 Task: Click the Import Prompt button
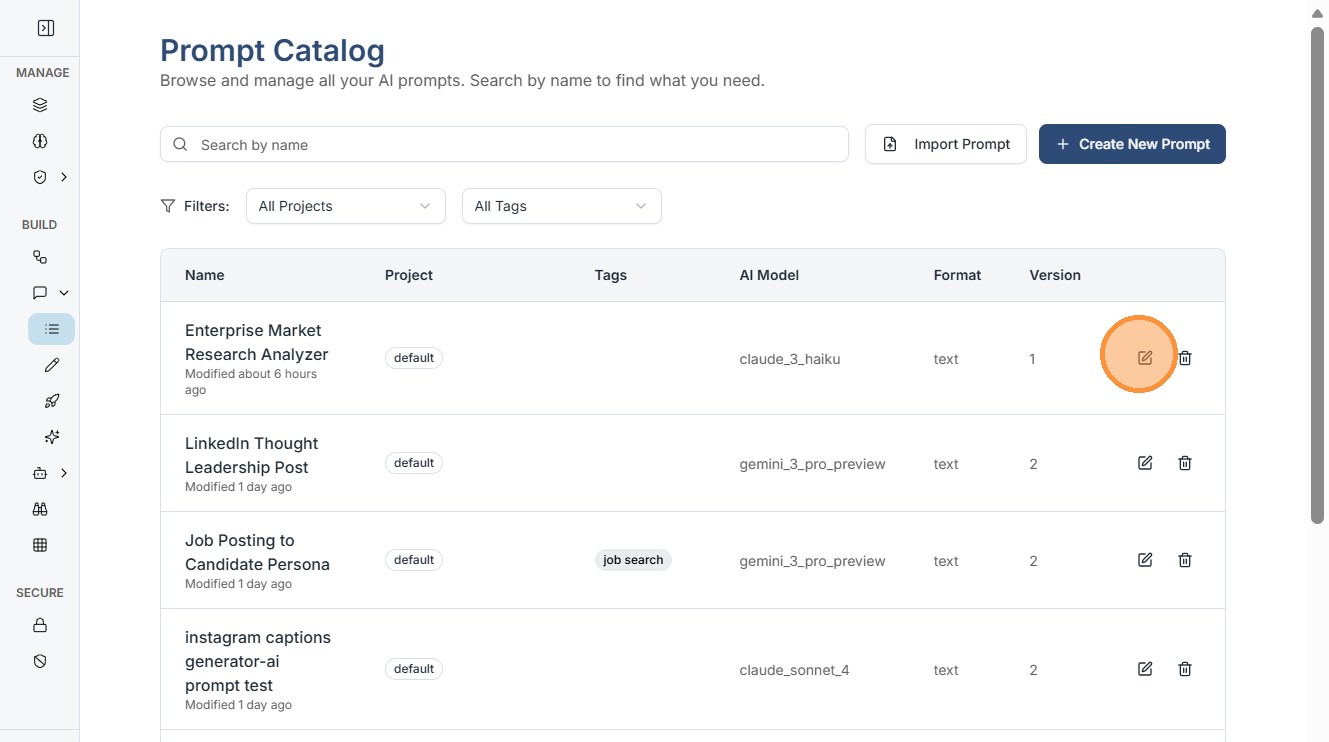(945, 144)
